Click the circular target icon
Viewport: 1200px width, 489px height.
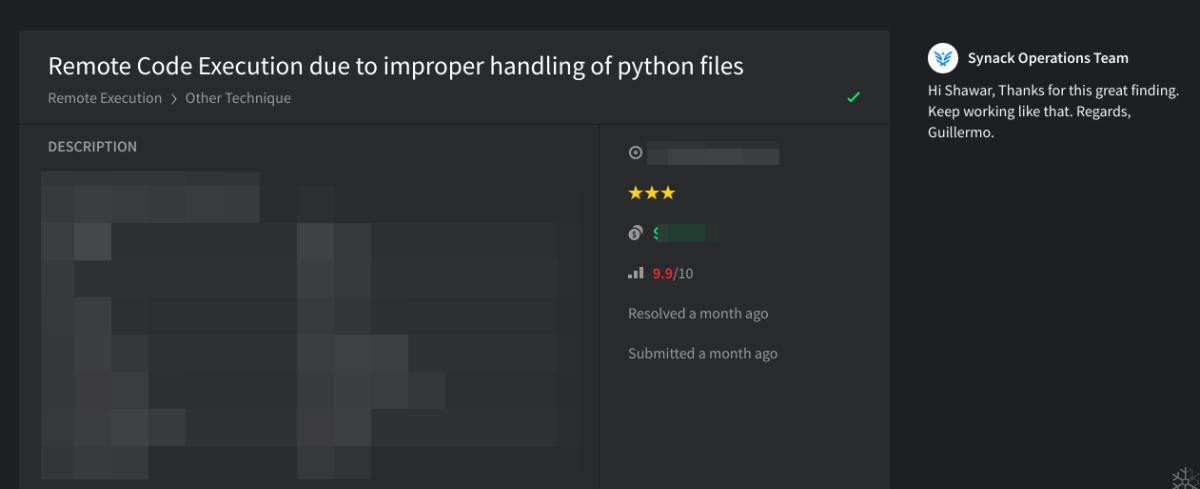(635, 153)
